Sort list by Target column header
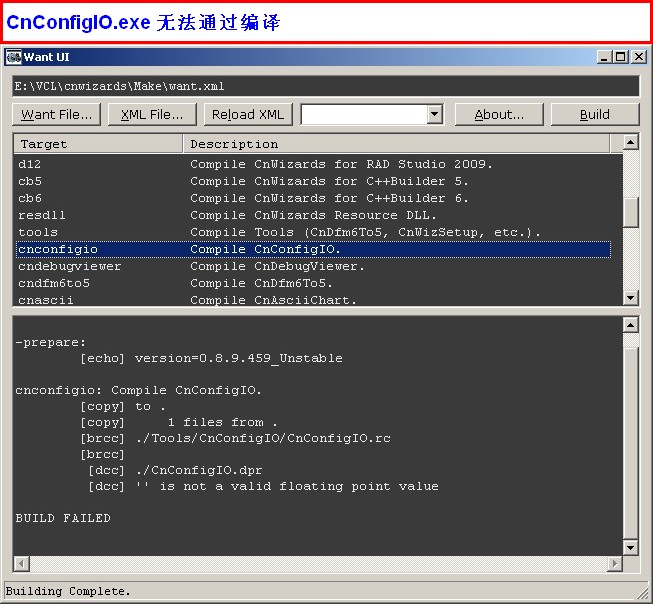Viewport: 653px width, 604px height. [x=97, y=144]
